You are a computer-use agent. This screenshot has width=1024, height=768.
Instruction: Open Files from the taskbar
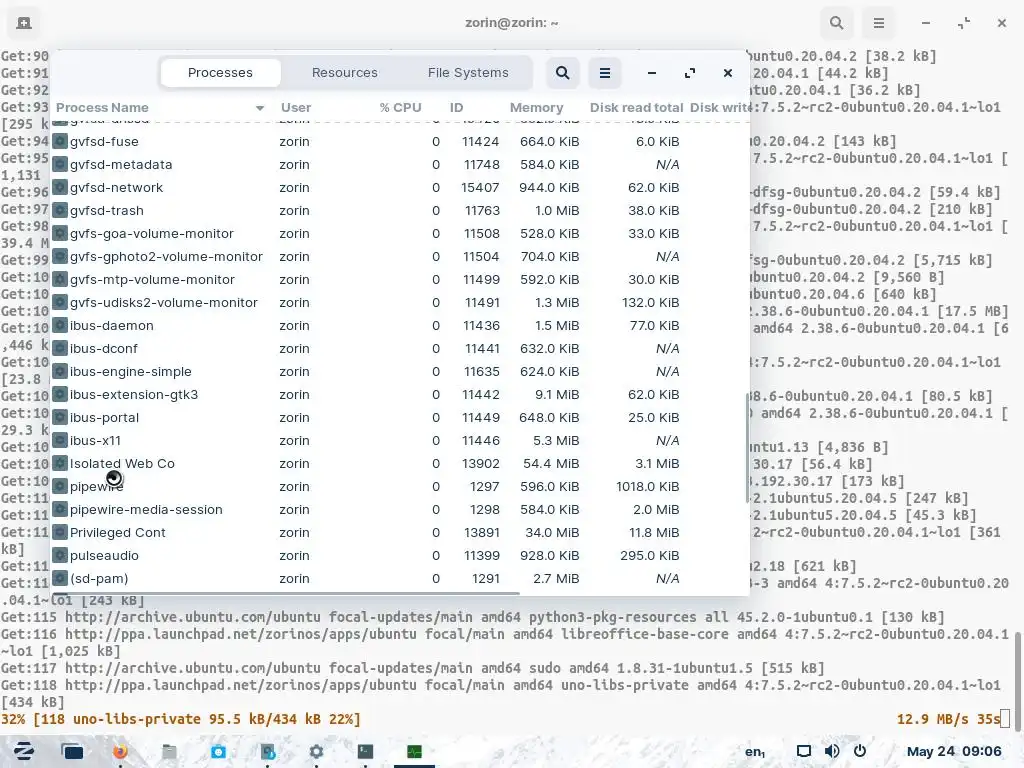click(x=169, y=752)
